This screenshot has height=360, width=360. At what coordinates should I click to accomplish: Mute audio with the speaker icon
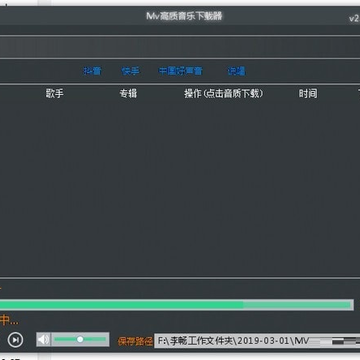tap(44, 340)
